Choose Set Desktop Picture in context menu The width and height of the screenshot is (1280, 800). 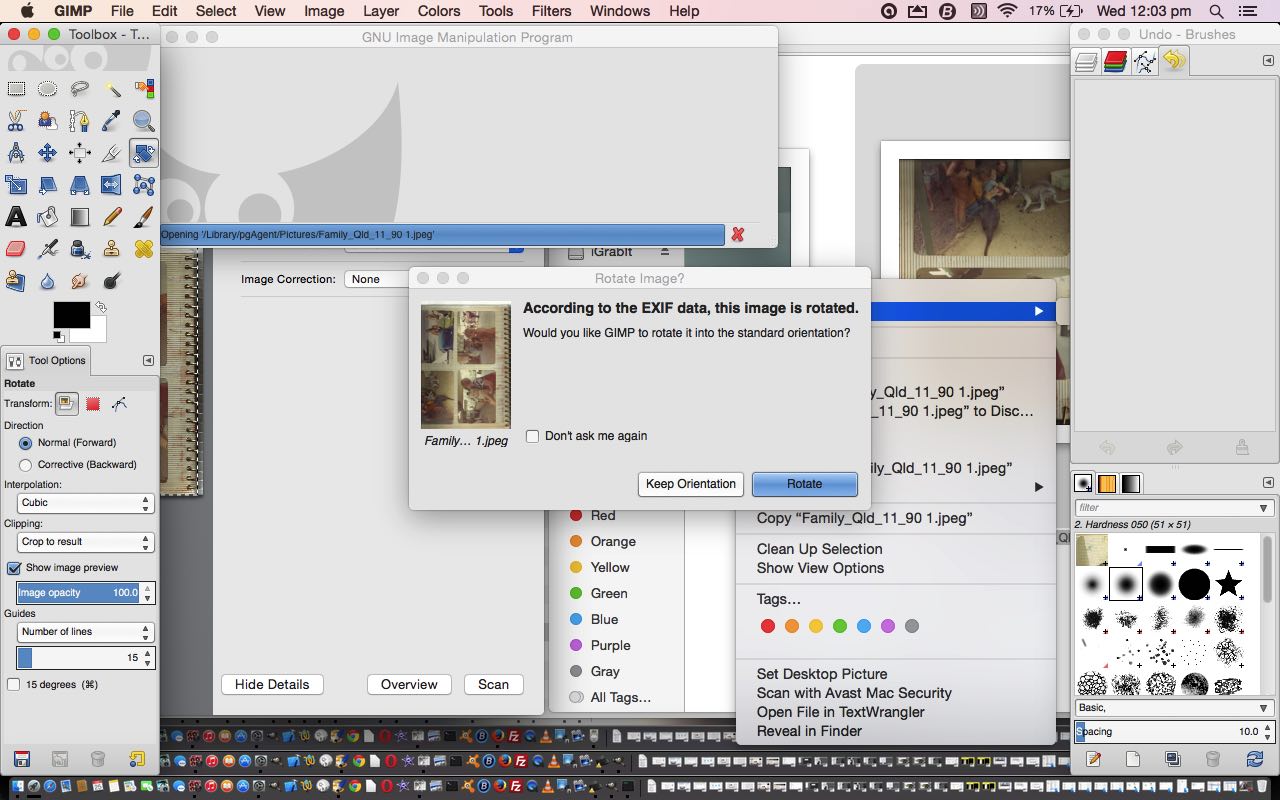tap(822, 674)
